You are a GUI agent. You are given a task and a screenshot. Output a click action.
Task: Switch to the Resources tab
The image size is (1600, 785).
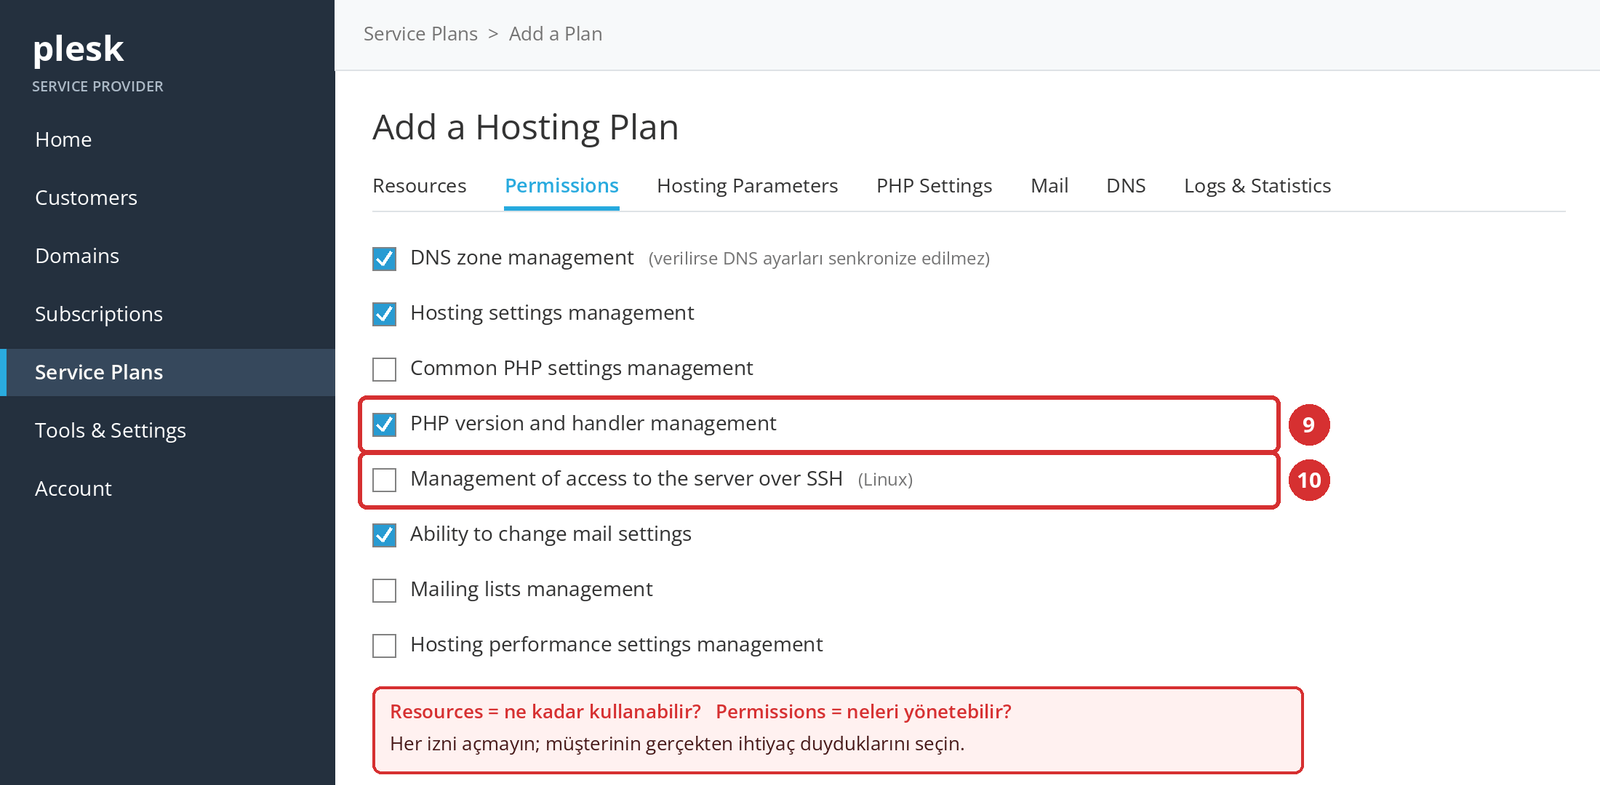[x=419, y=186]
